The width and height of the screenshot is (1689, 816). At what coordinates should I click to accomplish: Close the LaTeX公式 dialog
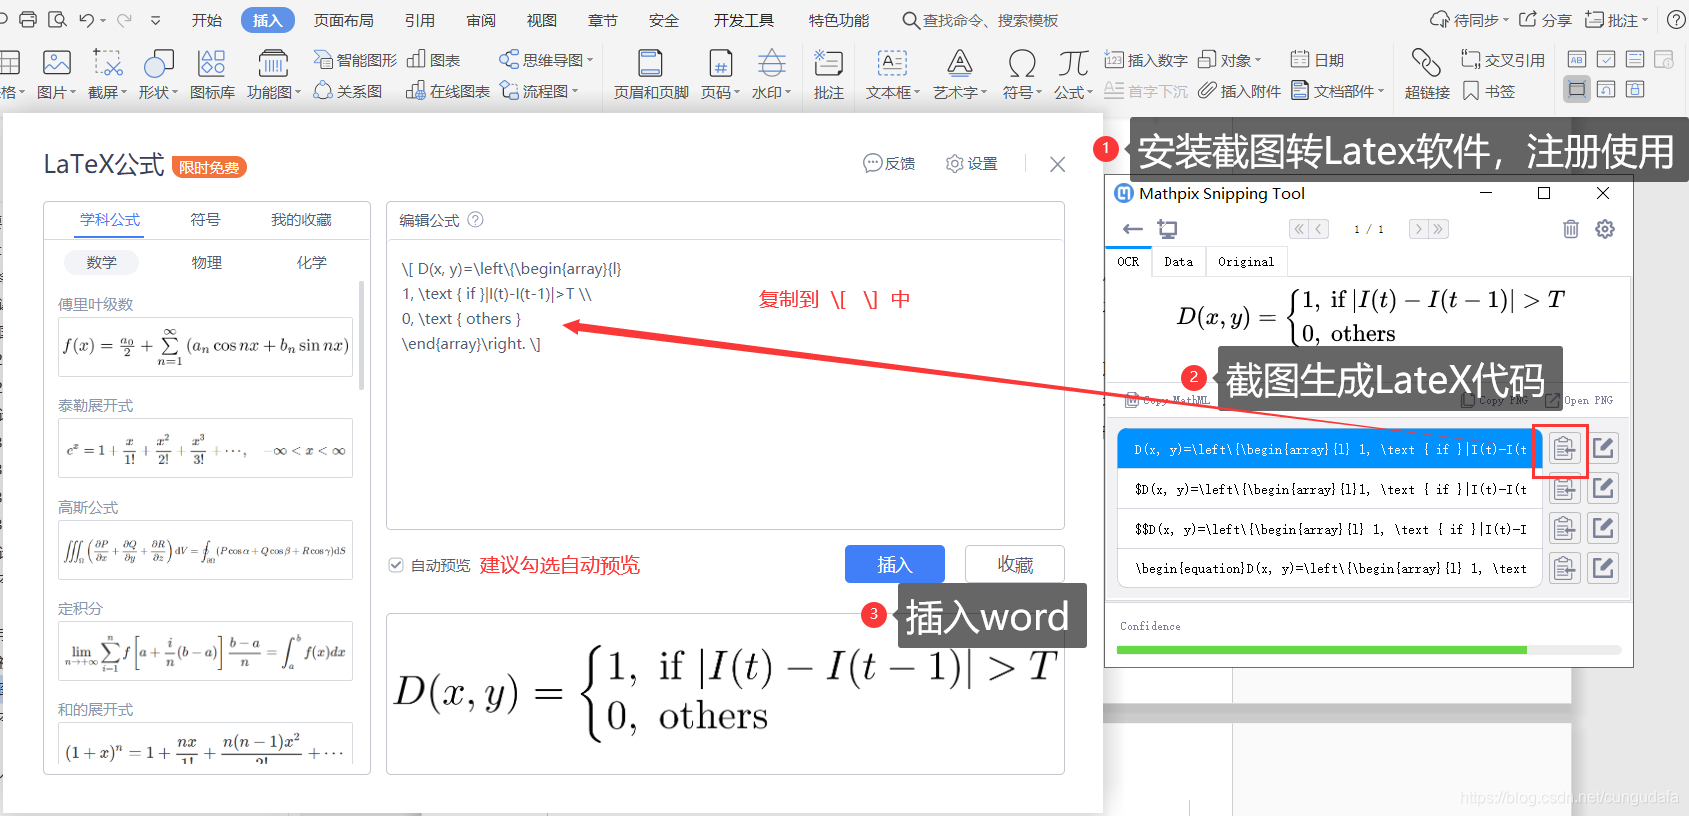[1057, 164]
